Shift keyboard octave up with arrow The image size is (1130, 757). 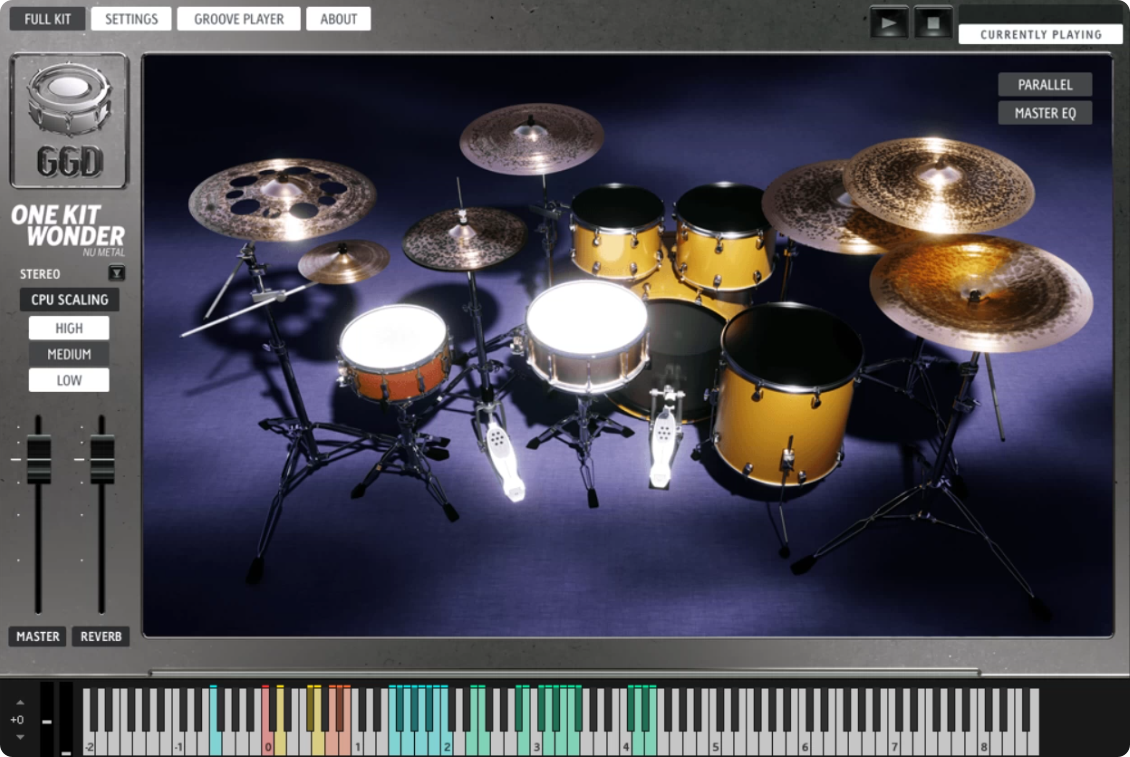(x=20, y=702)
